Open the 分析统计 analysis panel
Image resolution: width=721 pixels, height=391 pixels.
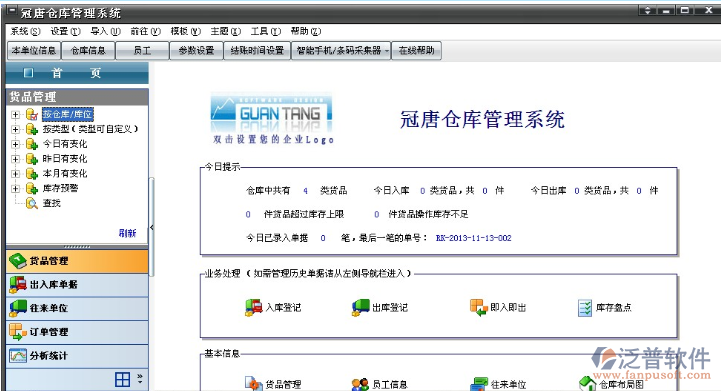(x=77, y=356)
